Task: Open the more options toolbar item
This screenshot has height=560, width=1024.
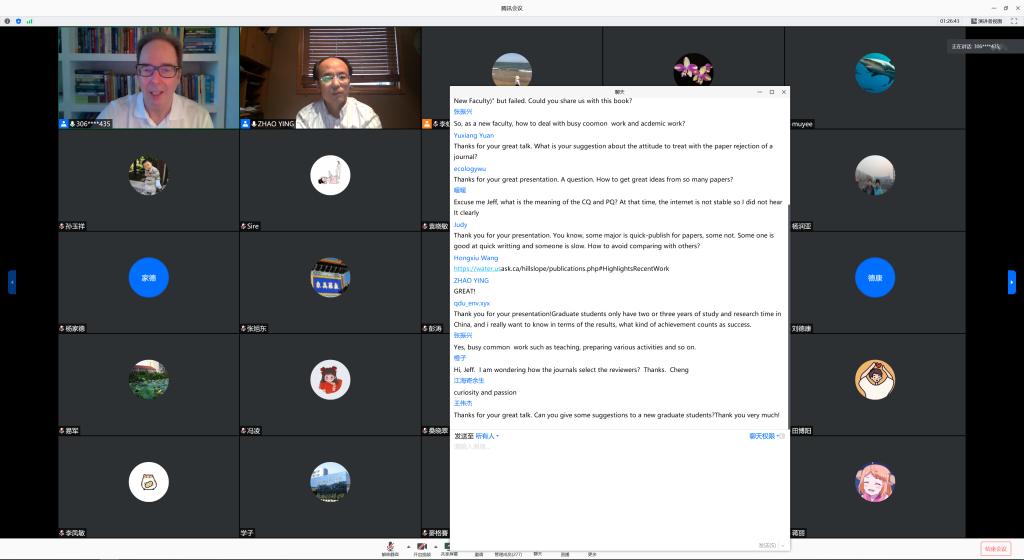Action: click(x=592, y=553)
